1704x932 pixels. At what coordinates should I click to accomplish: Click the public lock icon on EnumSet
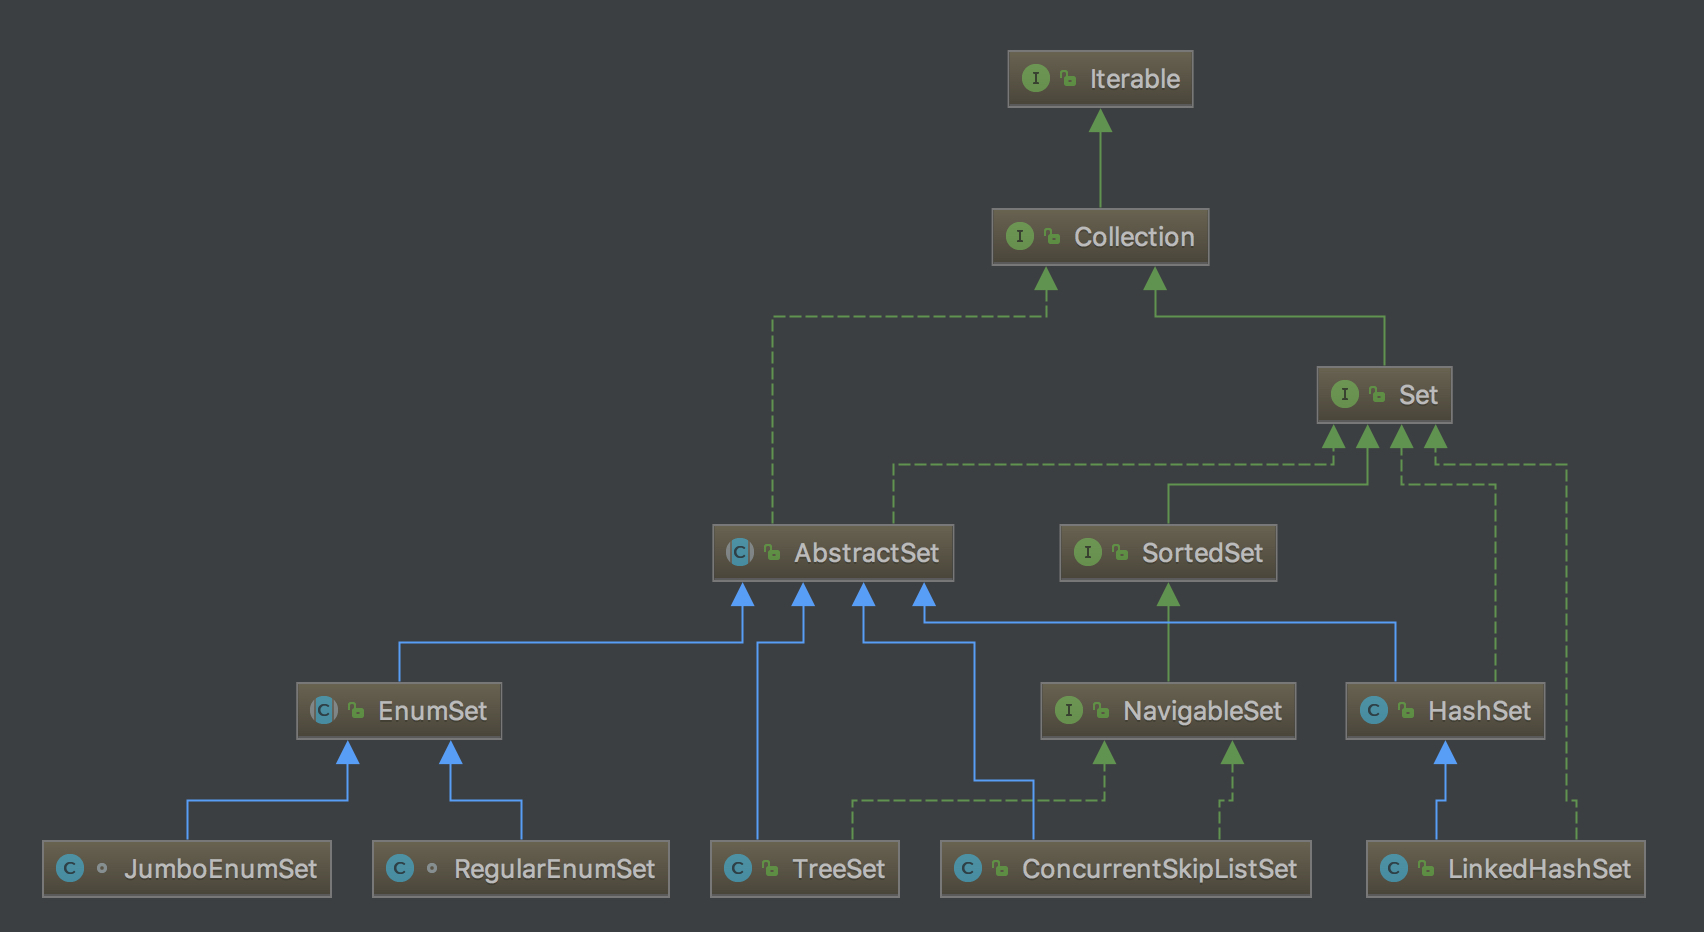[x=356, y=710]
